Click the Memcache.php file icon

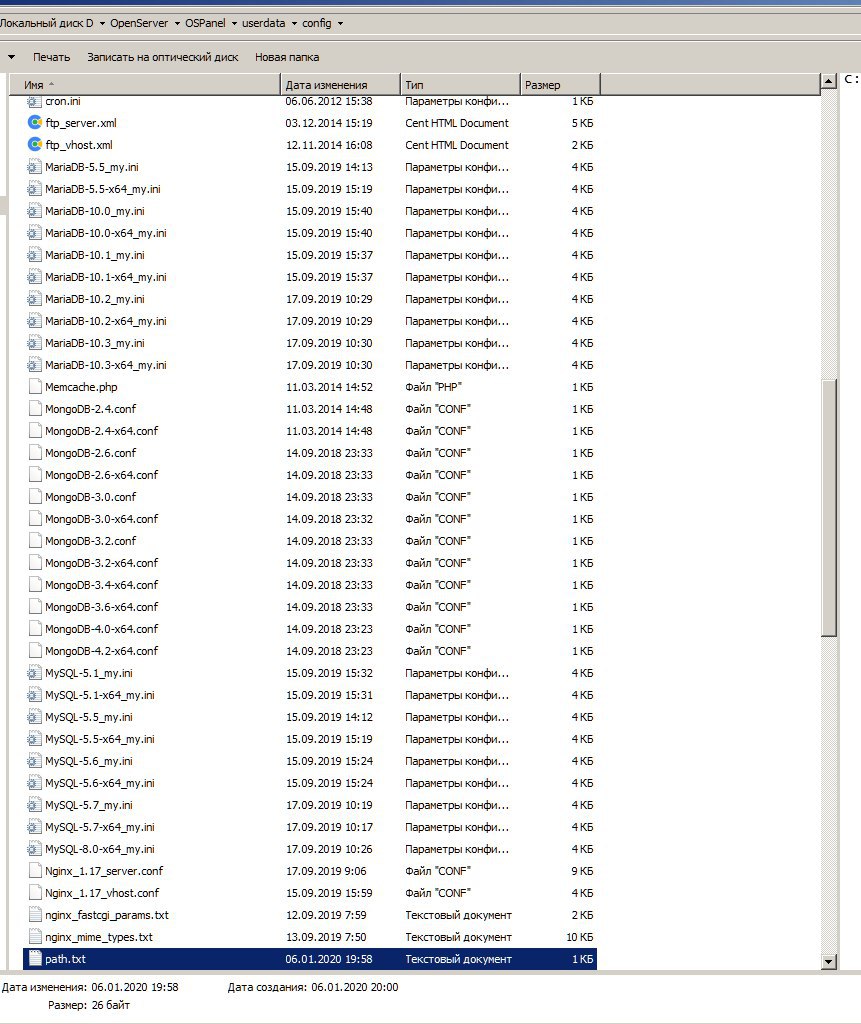click(35, 387)
